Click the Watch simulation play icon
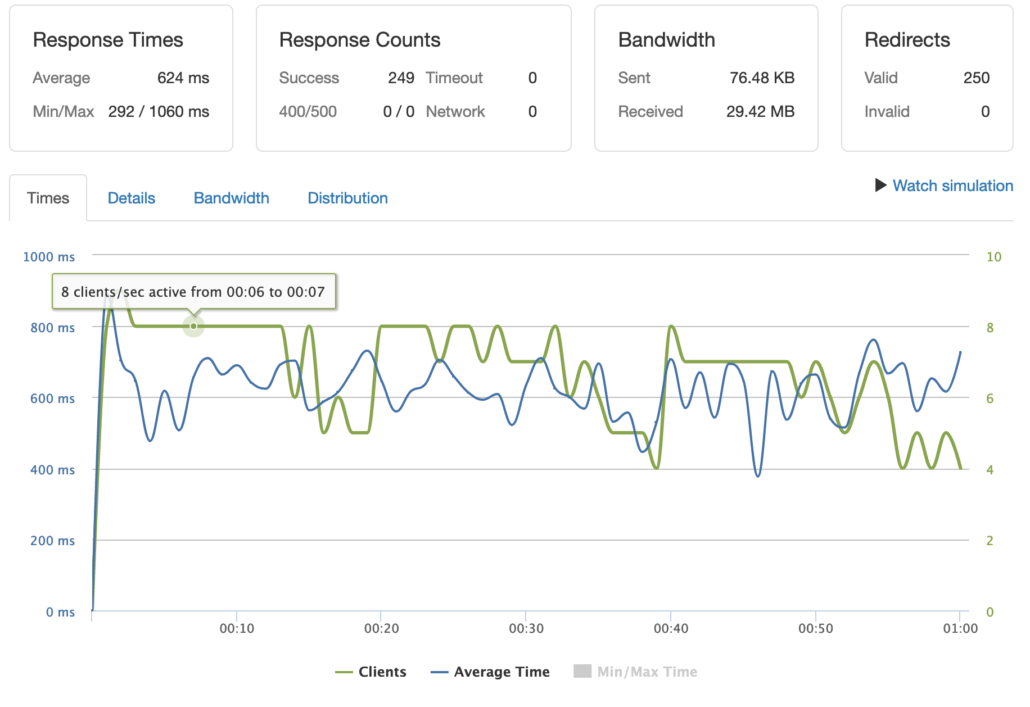Viewport: 1030px width, 707px height. click(x=881, y=185)
